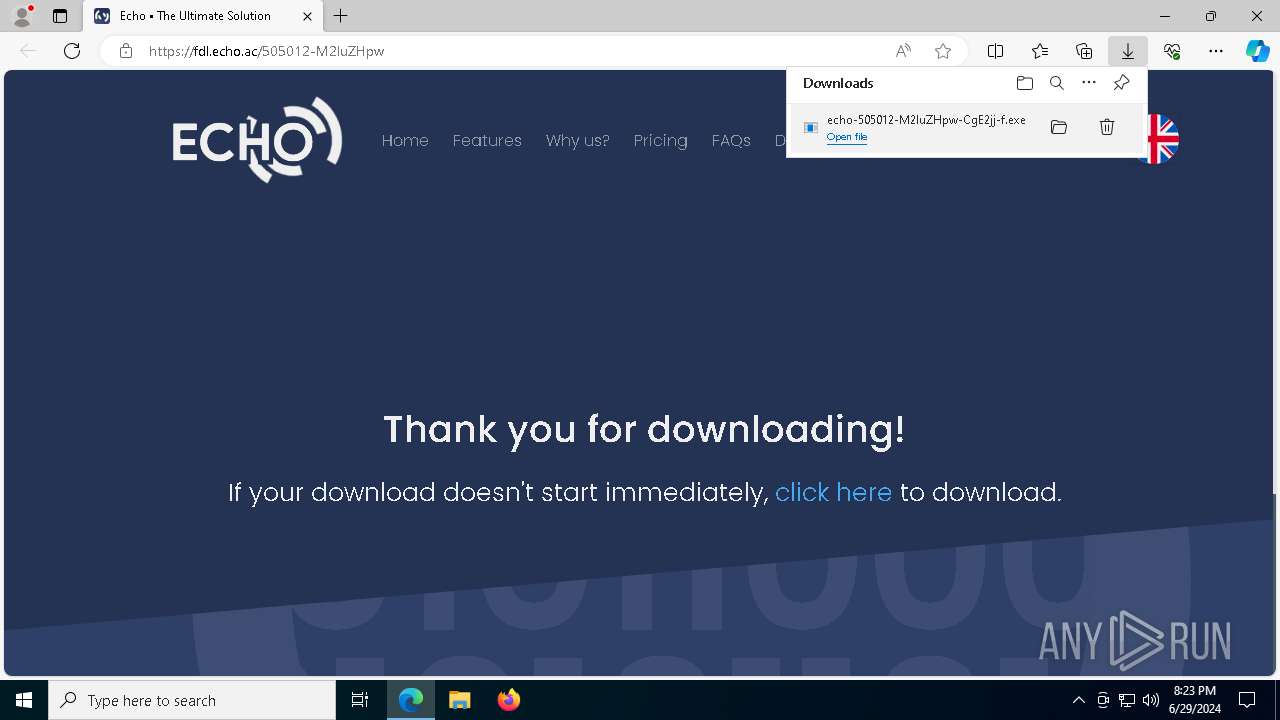Open the Windows Start menu
The height and width of the screenshot is (720, 1280).
pos(24,700)
